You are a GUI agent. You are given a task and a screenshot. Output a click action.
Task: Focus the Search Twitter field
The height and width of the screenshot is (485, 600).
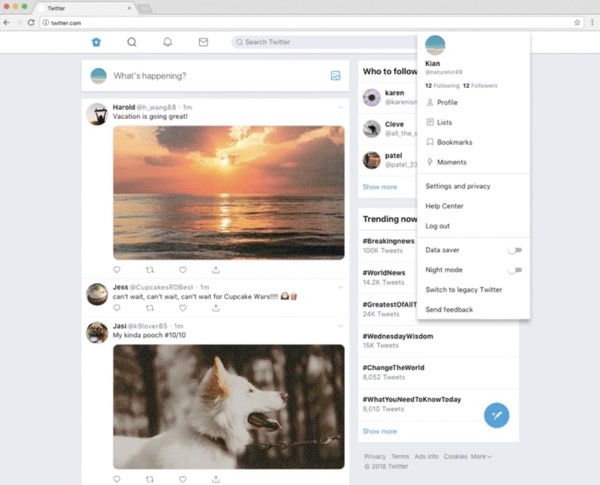click(323, 42)
